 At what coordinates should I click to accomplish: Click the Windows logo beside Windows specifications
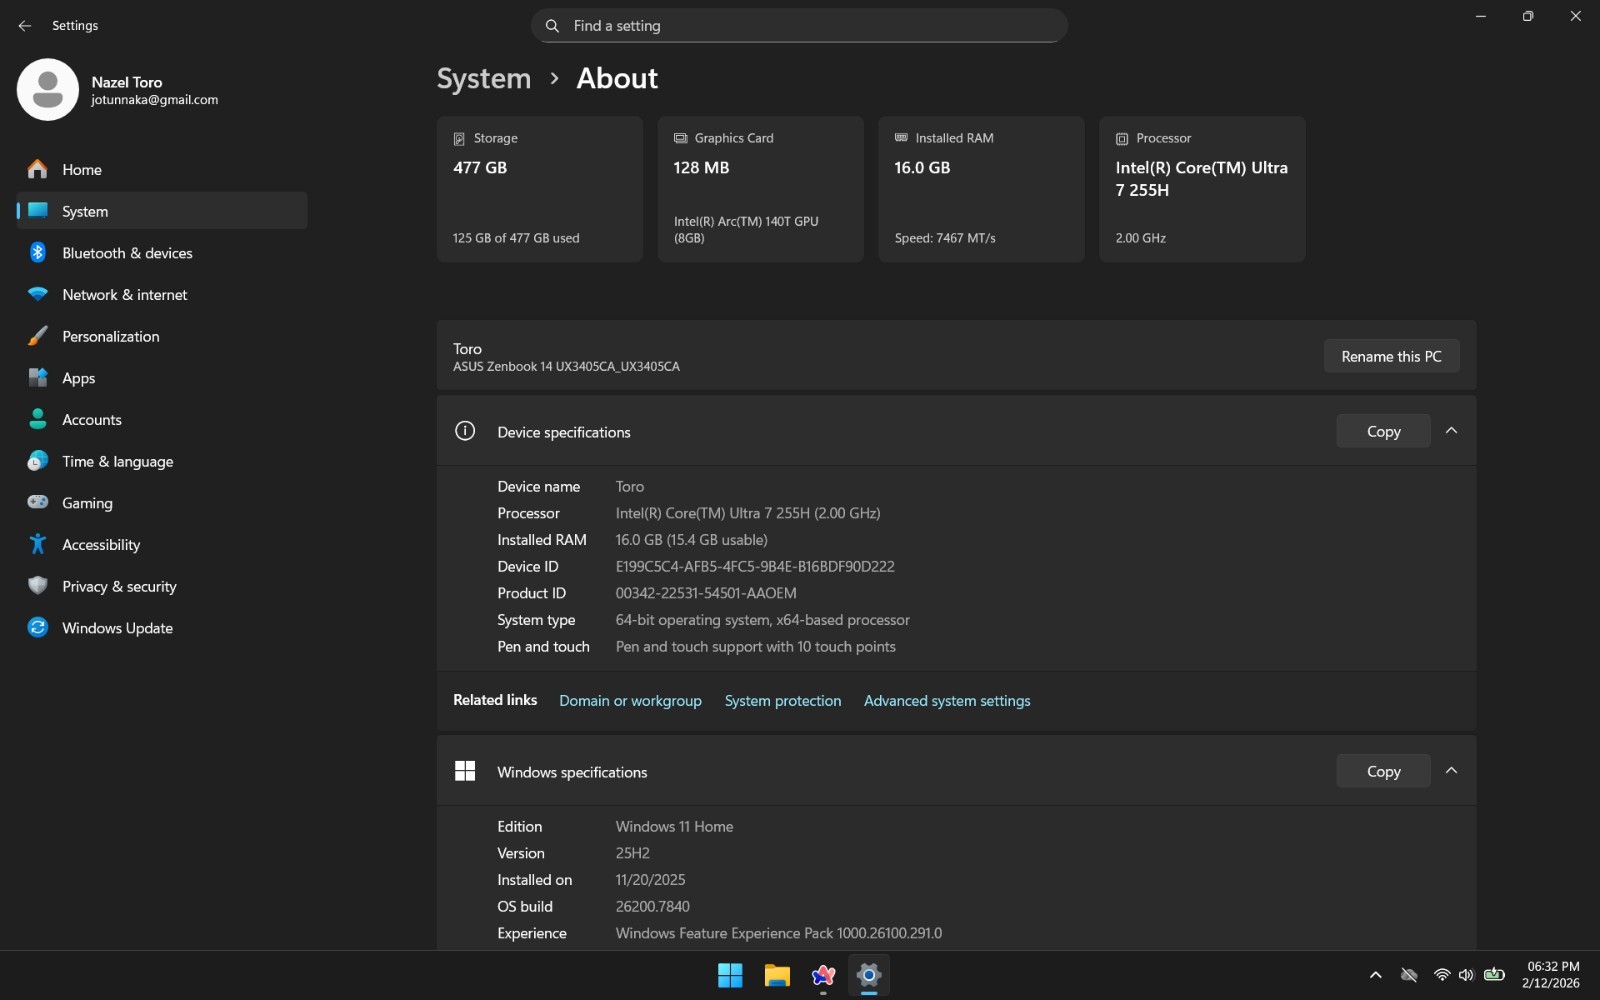pos(465,771)
